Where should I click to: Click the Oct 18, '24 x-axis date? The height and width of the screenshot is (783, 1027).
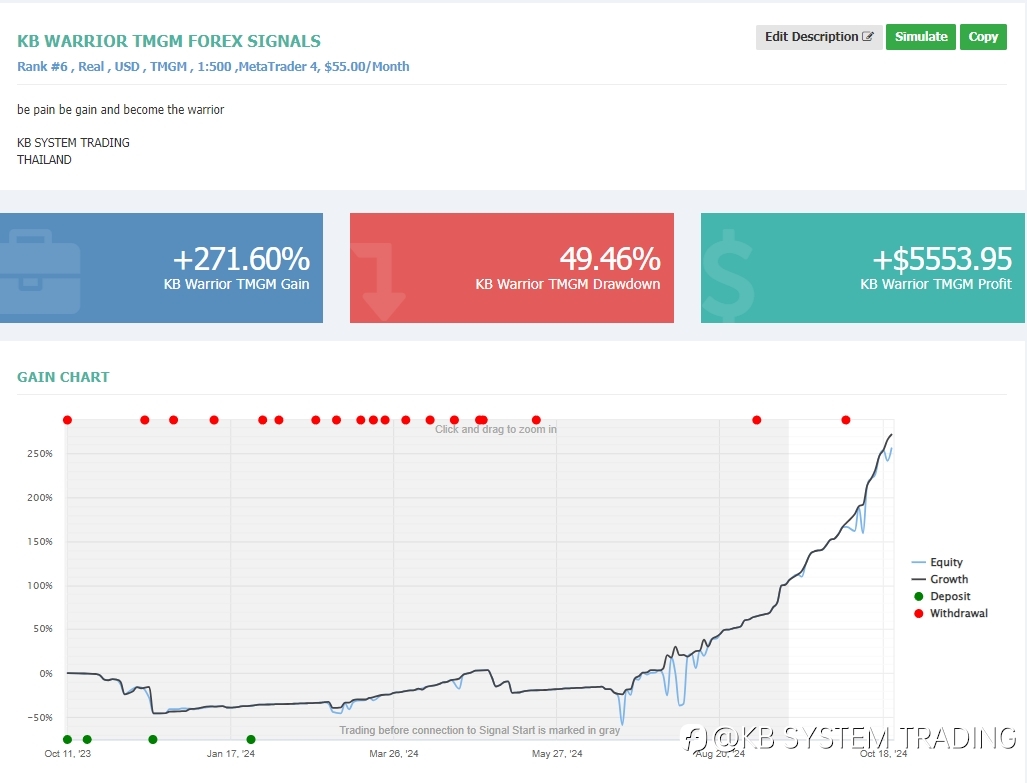click(884, 754)
